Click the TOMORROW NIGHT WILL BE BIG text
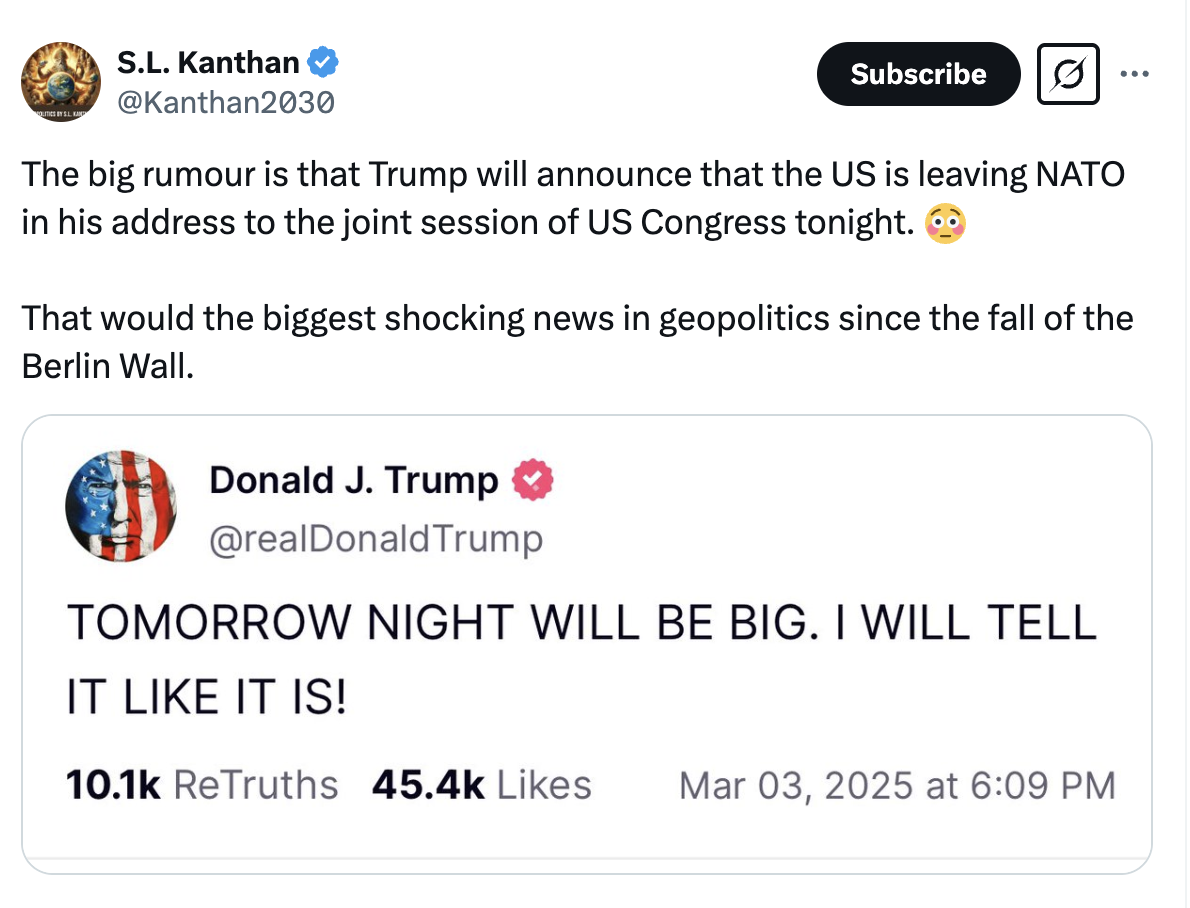The width and height of the screenshot is (1190, 908). (581, 623)
